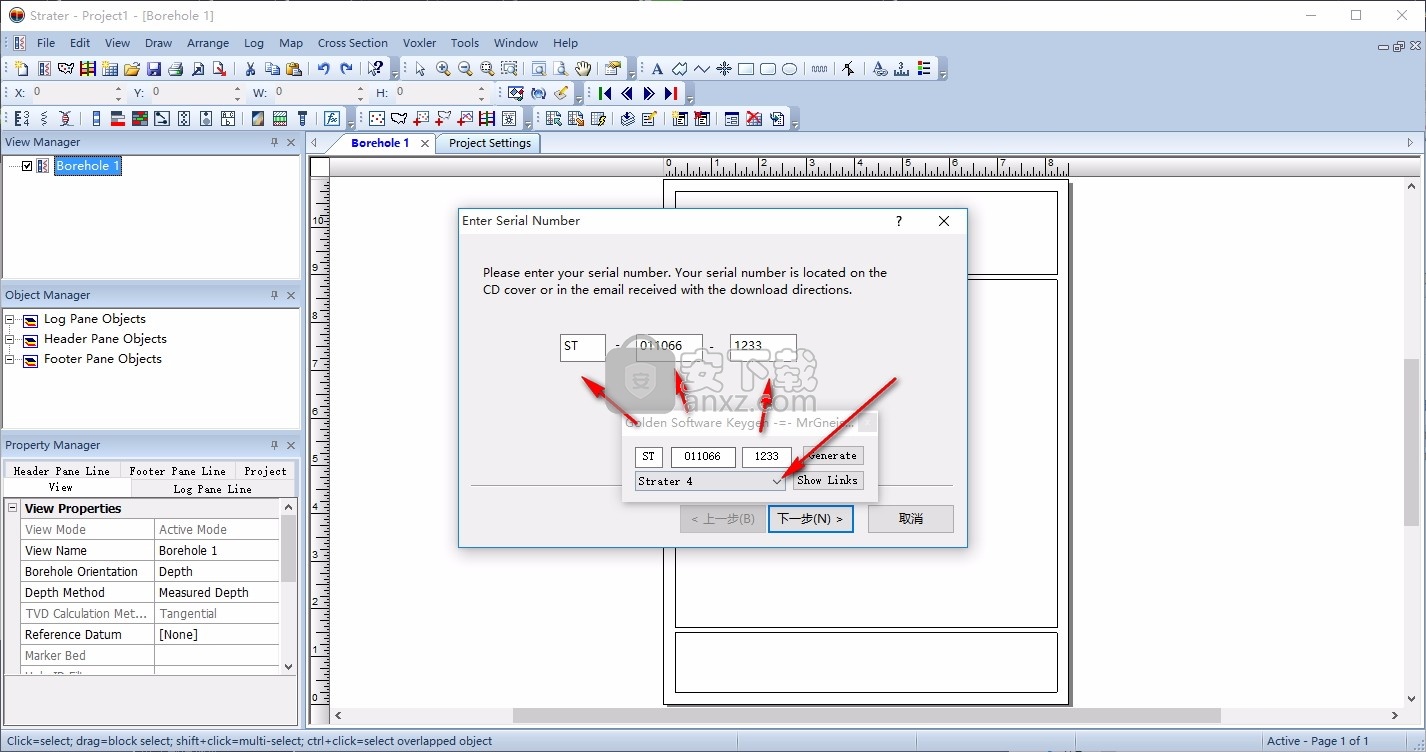Open the File menu
This screenshot has height=752, width=1426.
click(x=46, y=43)
